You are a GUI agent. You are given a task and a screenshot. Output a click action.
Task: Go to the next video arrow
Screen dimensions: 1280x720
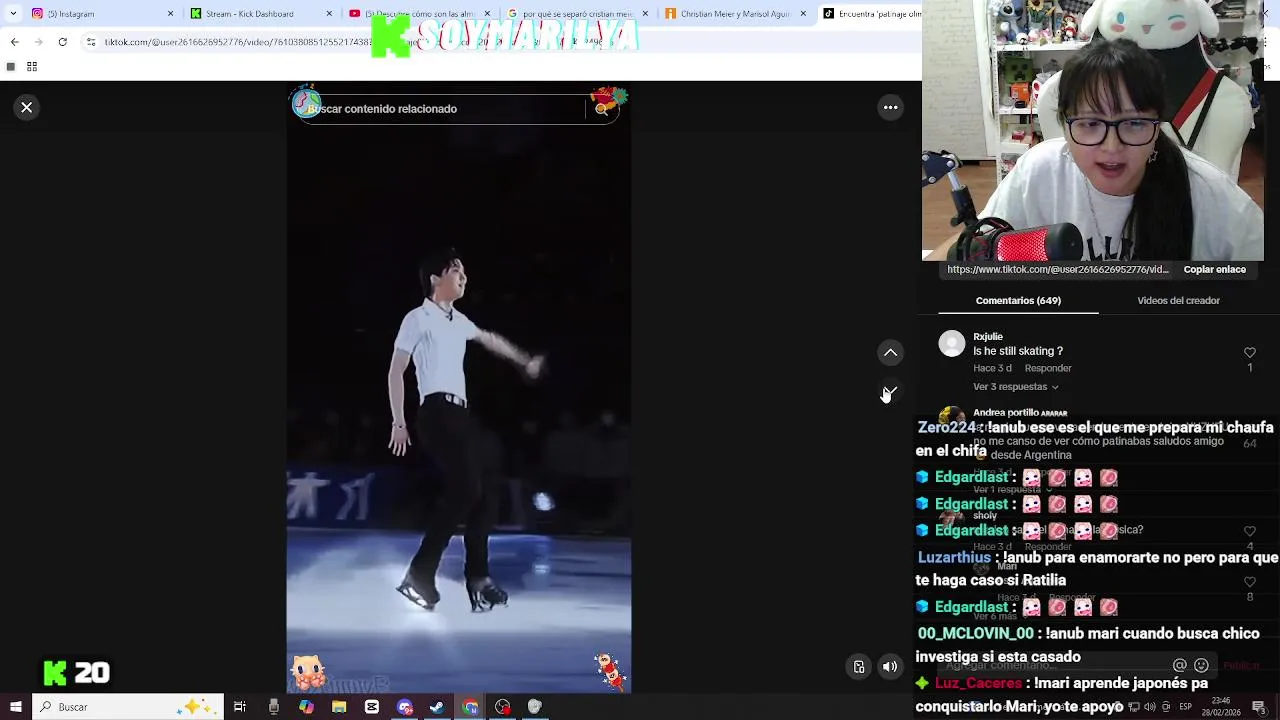[x=890, y=392]
